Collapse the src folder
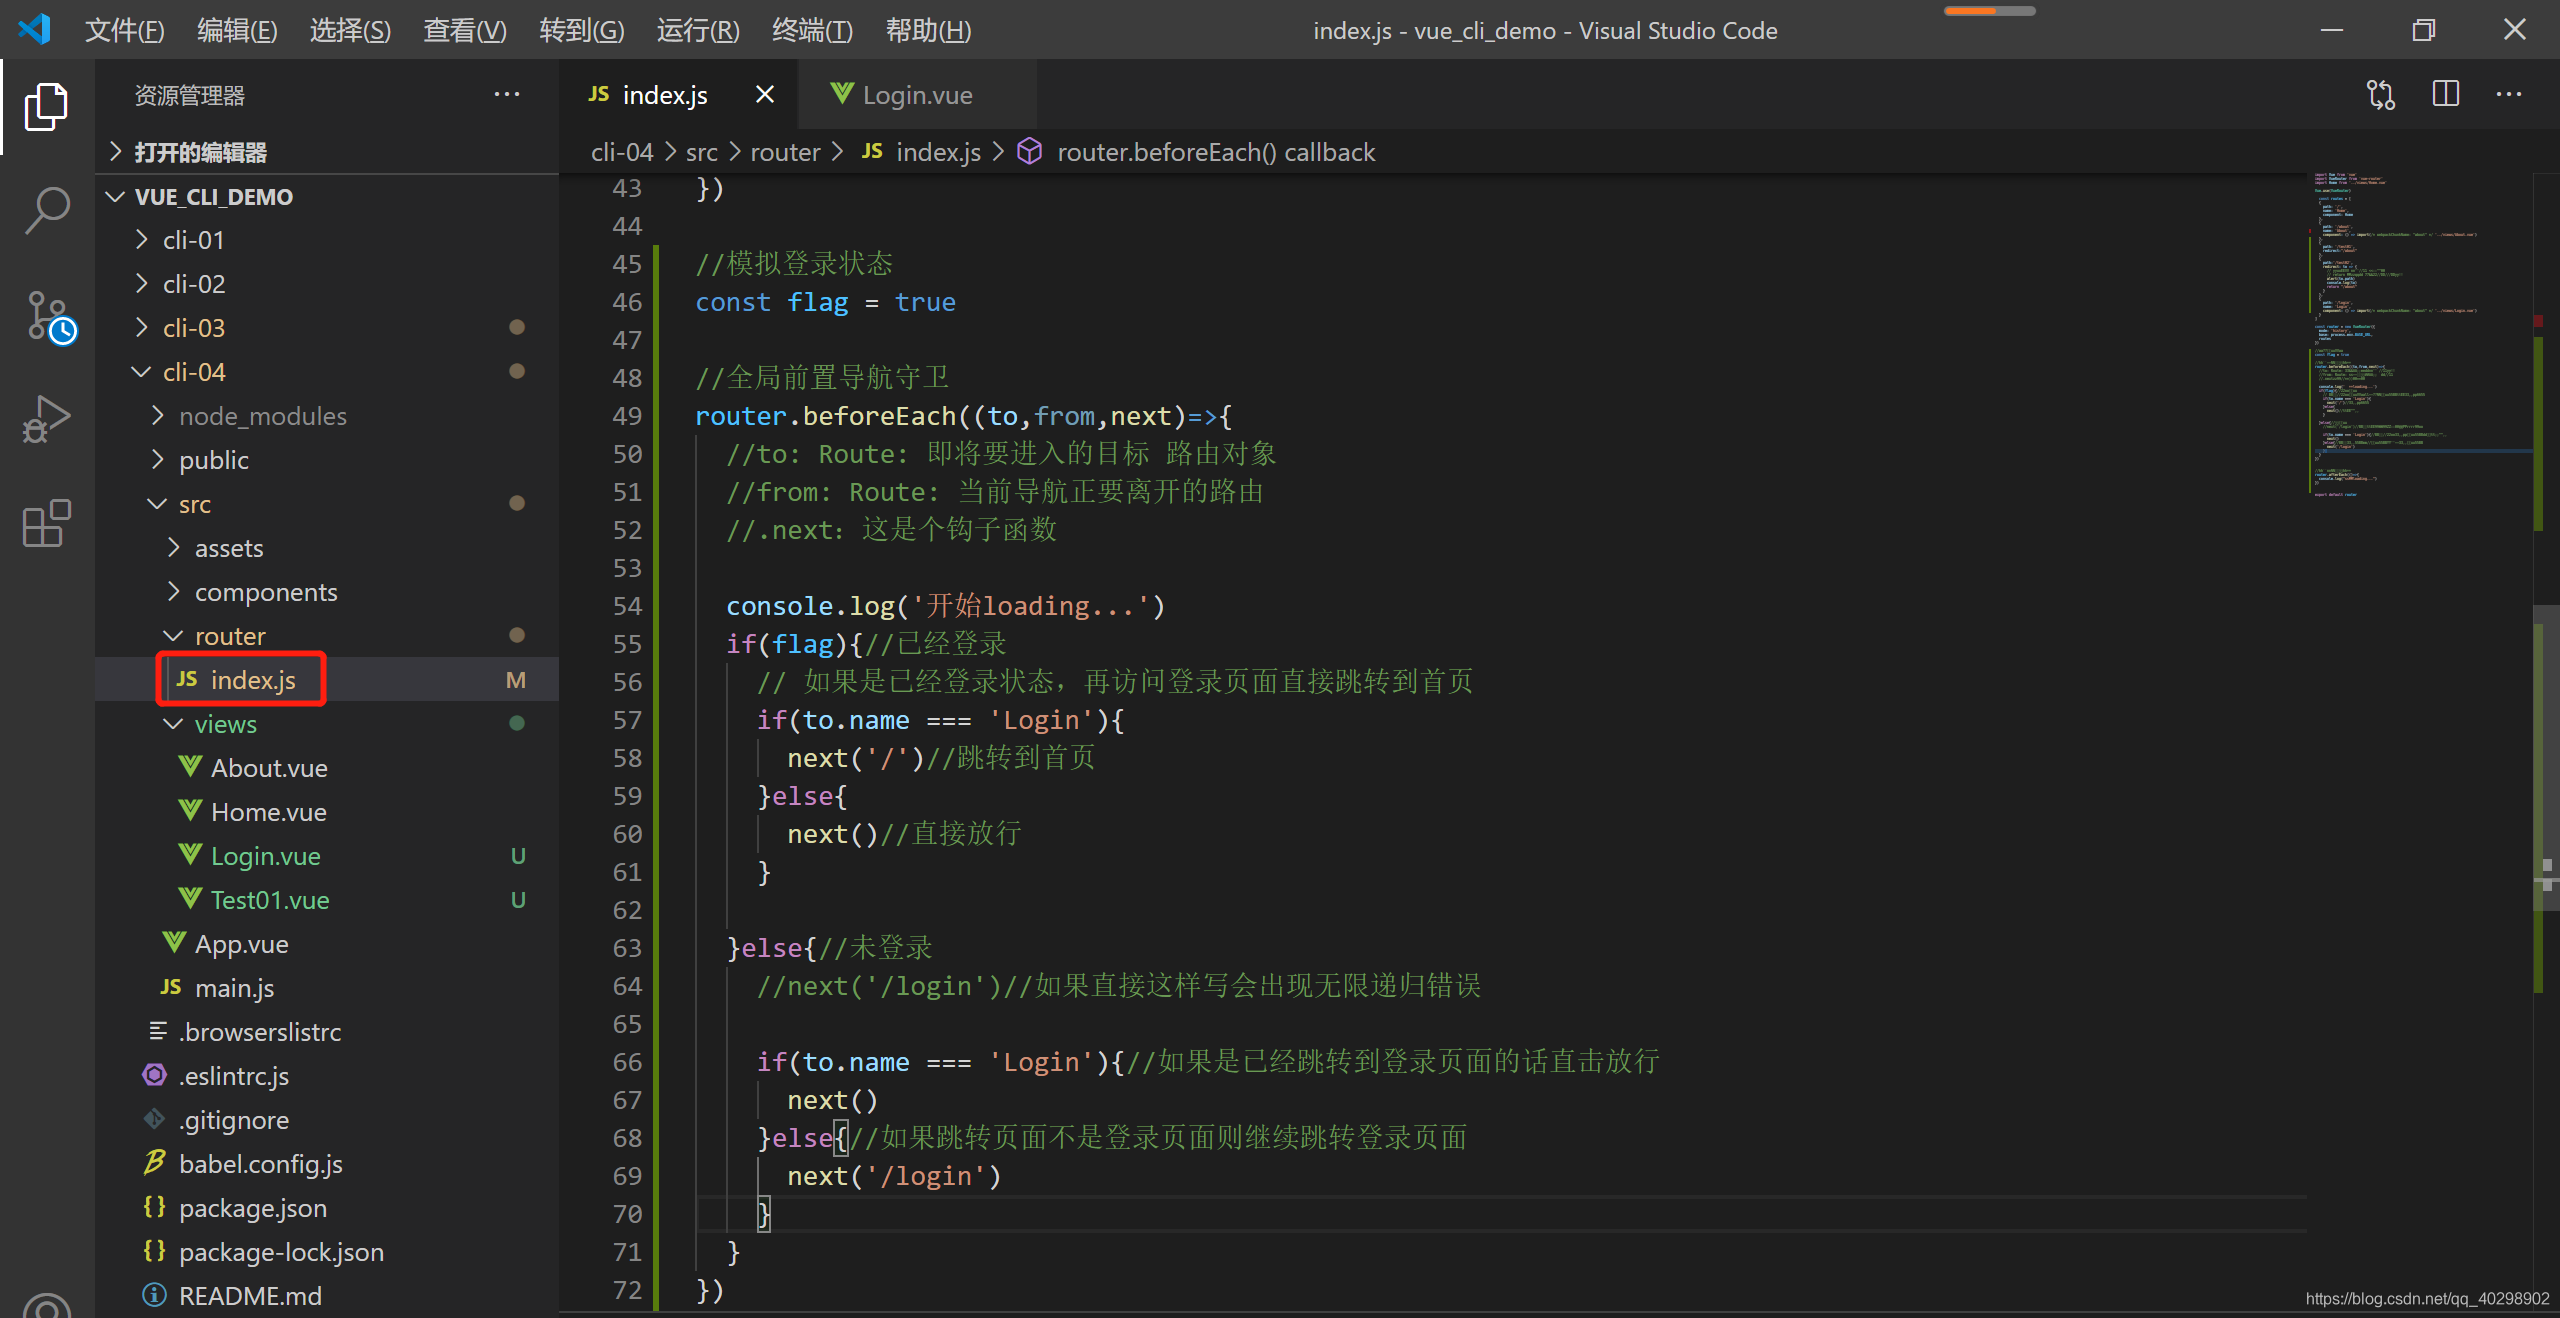The height and width of the screenshot is (1318, 2560). point(157,504)
